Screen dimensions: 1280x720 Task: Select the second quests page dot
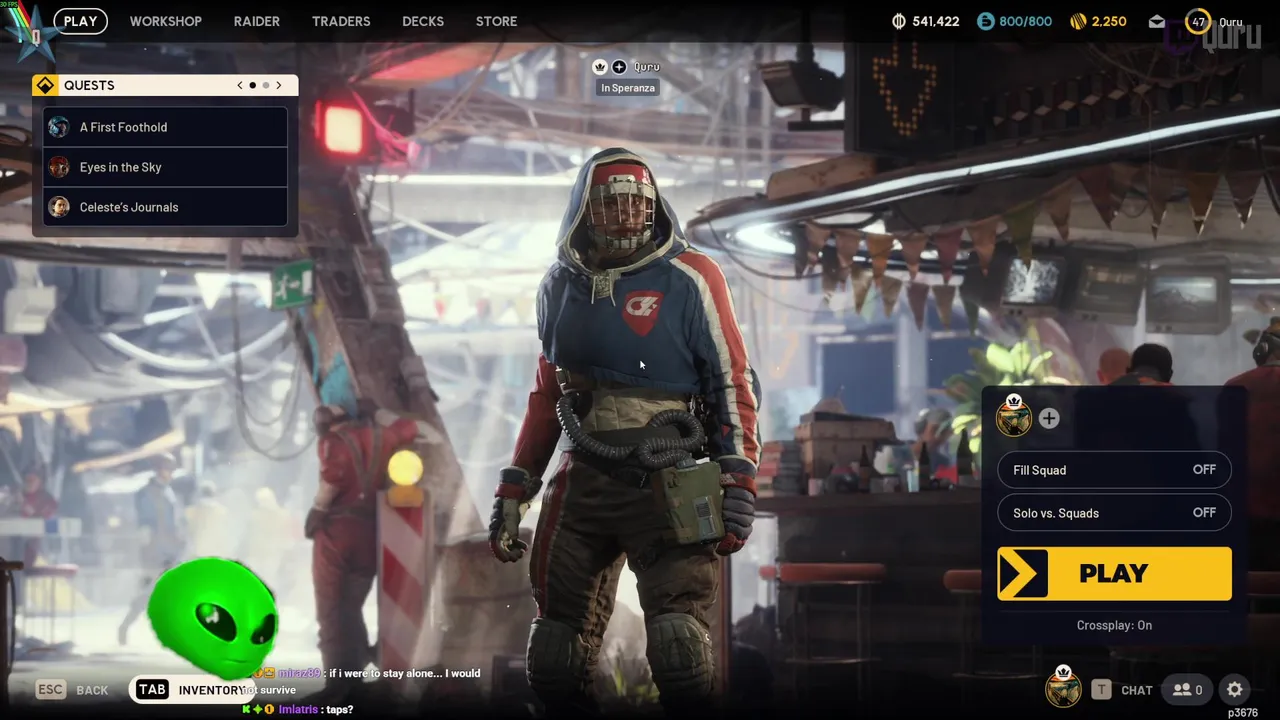(265, 85)
